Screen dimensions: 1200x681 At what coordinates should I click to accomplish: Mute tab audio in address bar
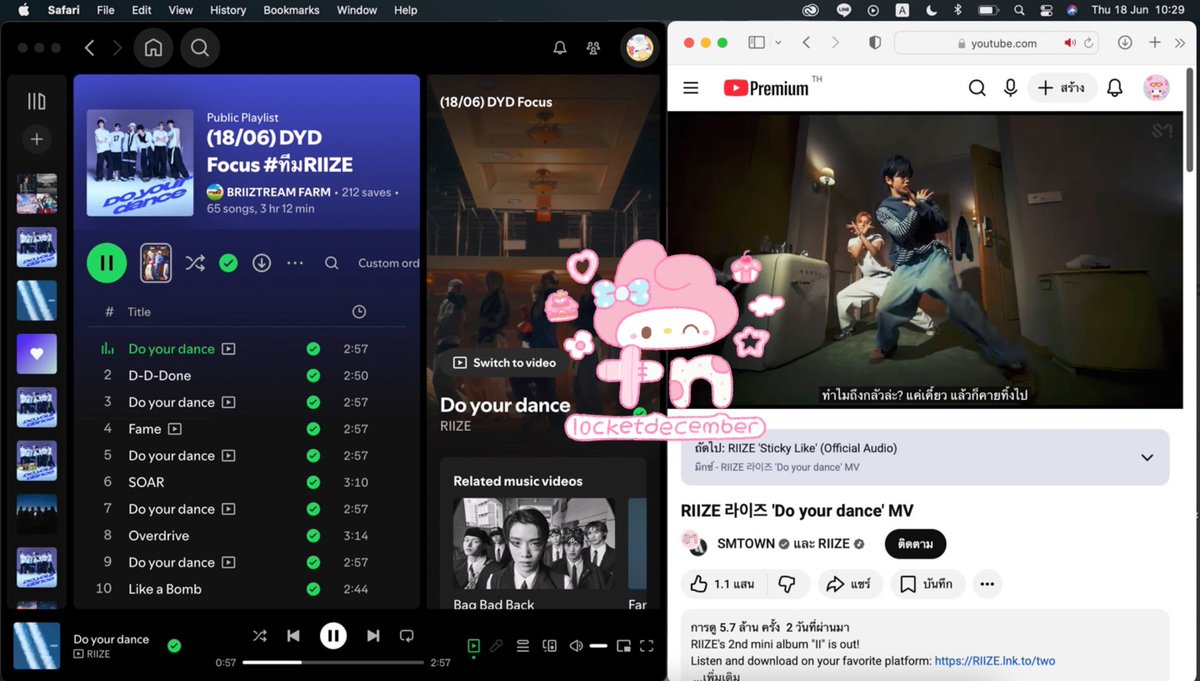1070,43
